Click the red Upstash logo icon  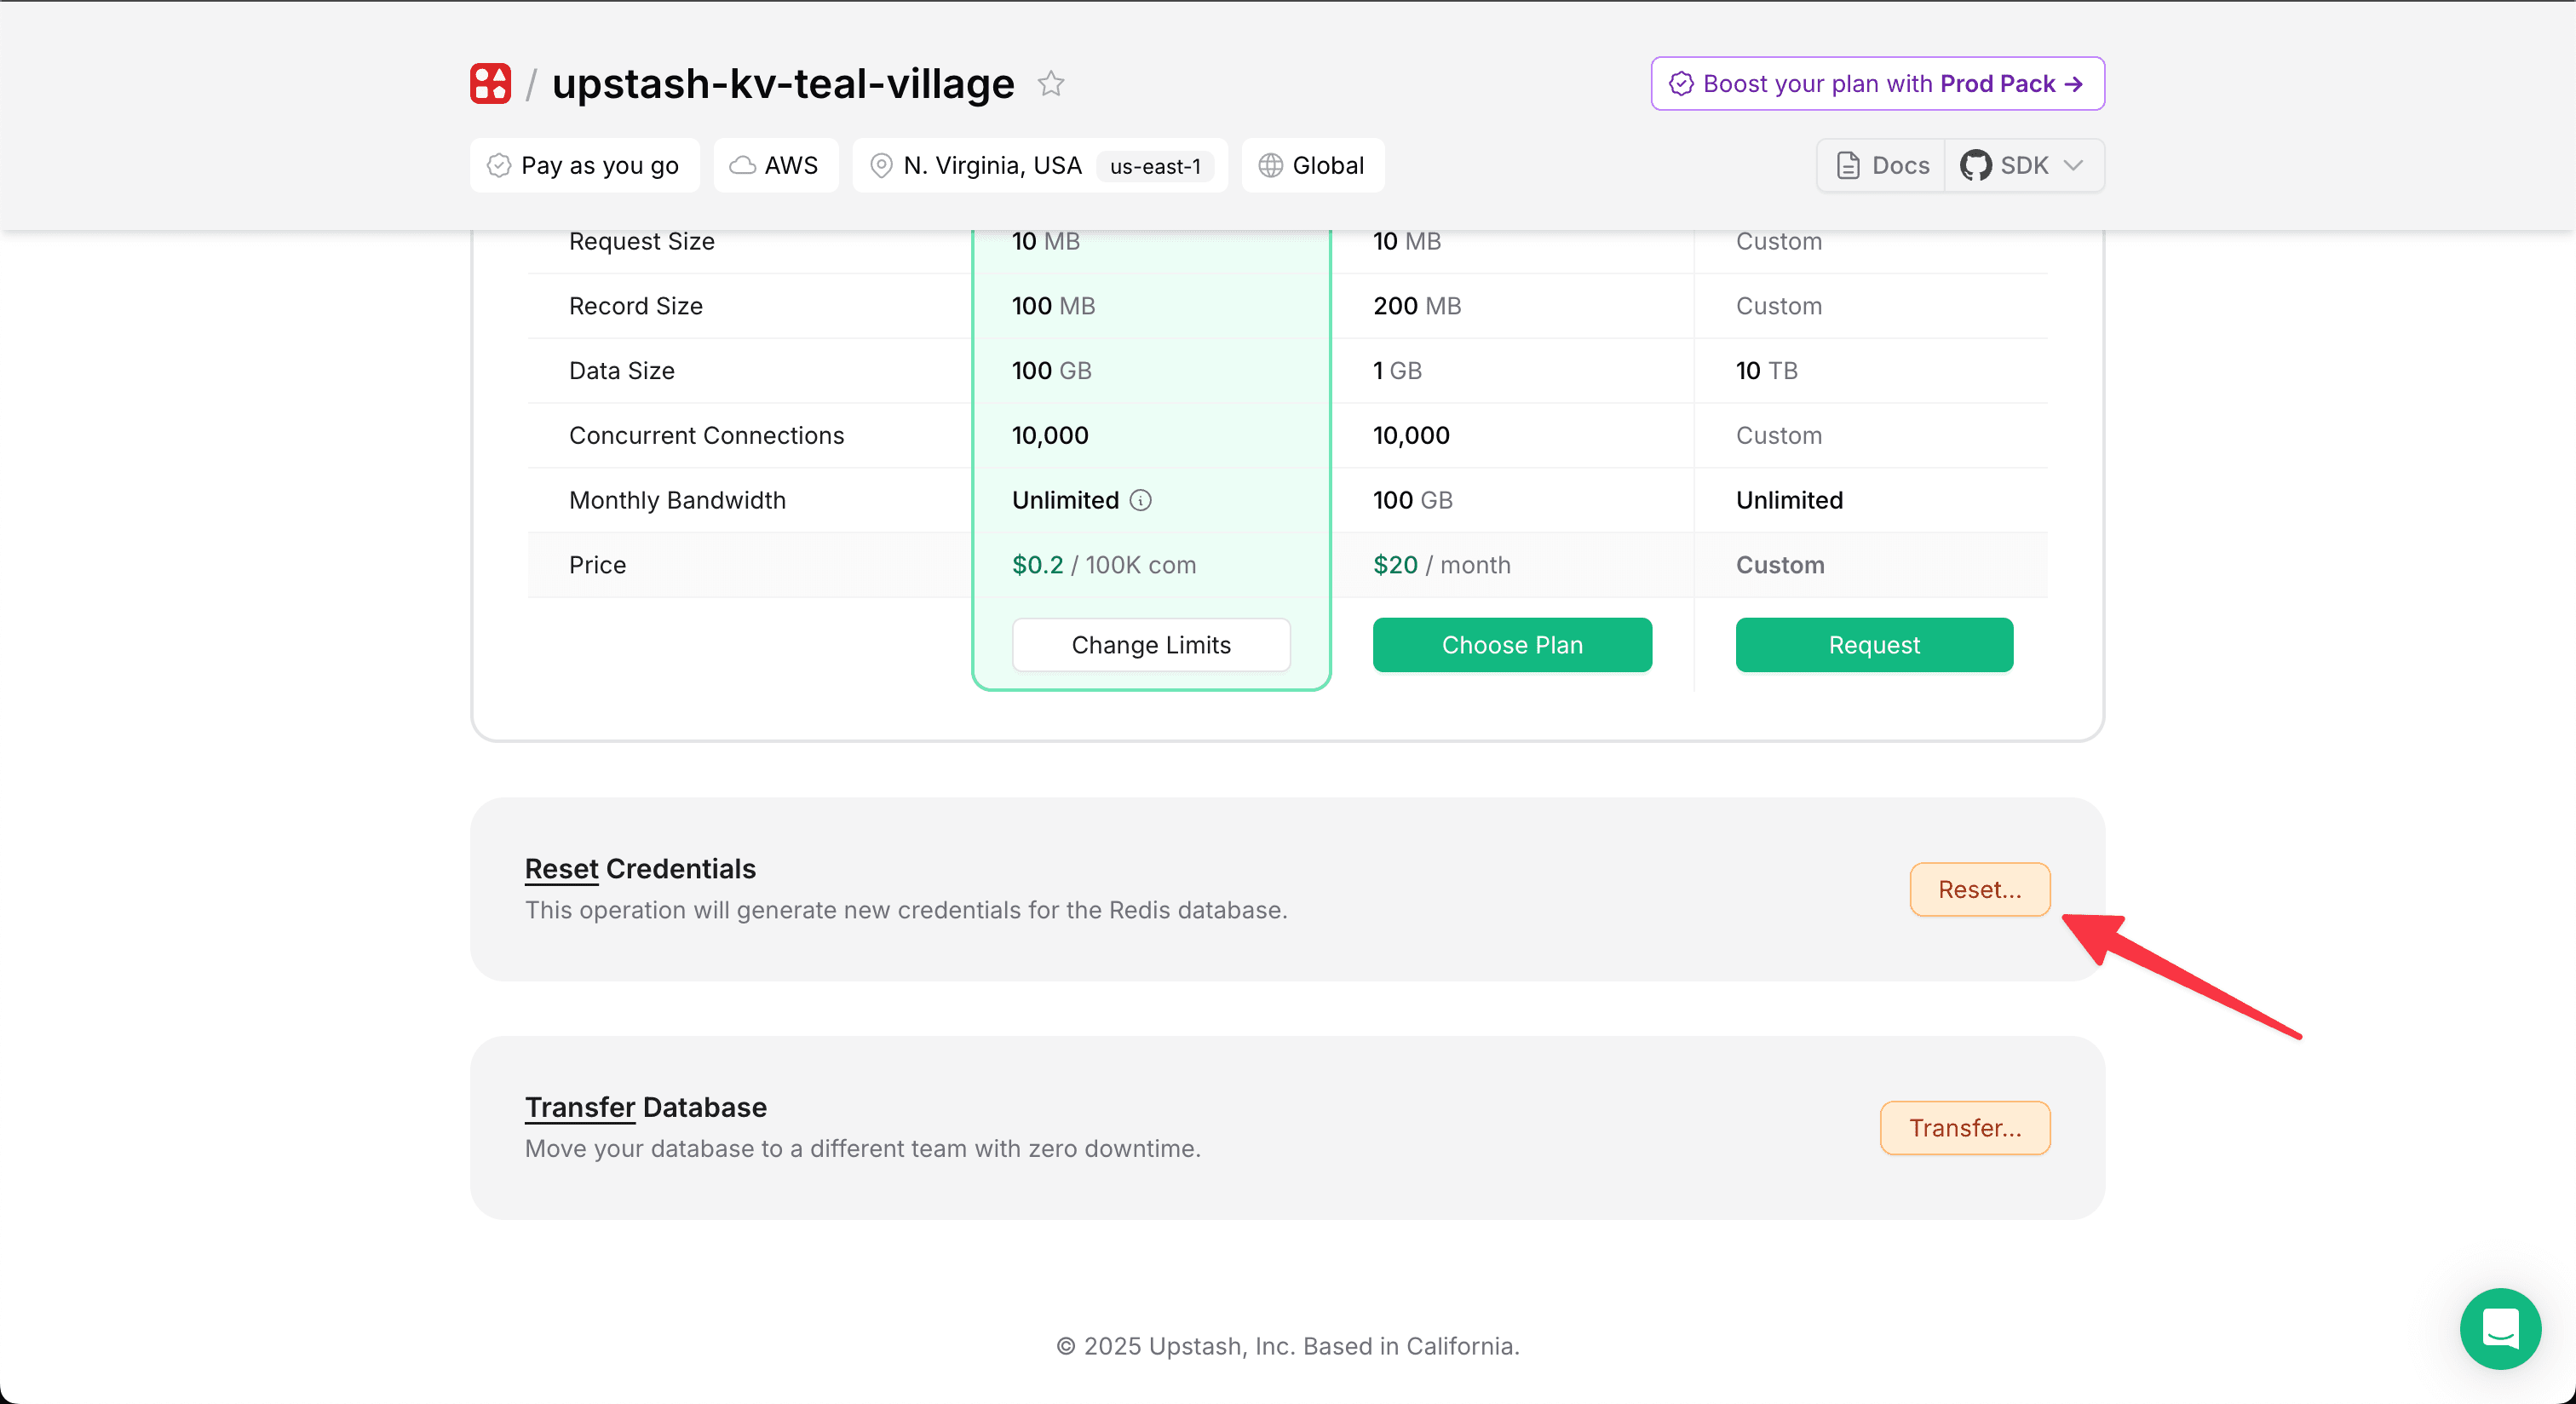[x=490, y=84]
